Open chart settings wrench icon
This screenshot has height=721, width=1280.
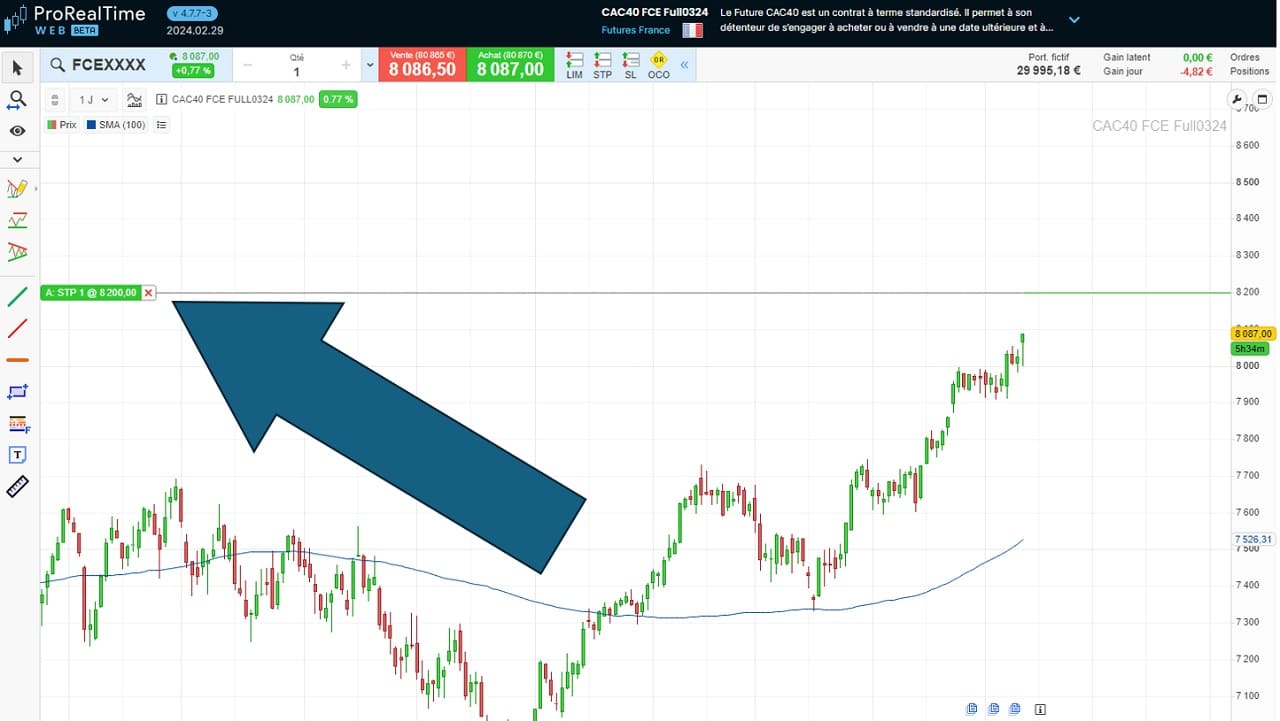click(1237, 99)
